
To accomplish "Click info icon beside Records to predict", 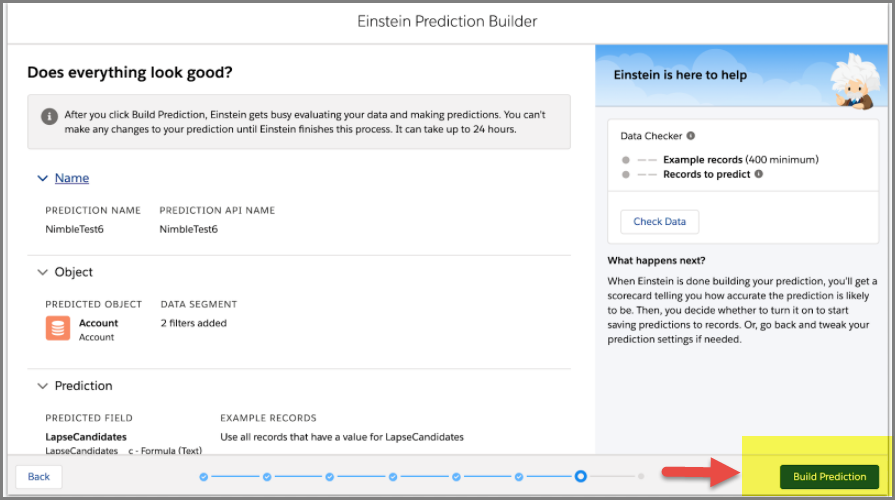I will [758, 174].
